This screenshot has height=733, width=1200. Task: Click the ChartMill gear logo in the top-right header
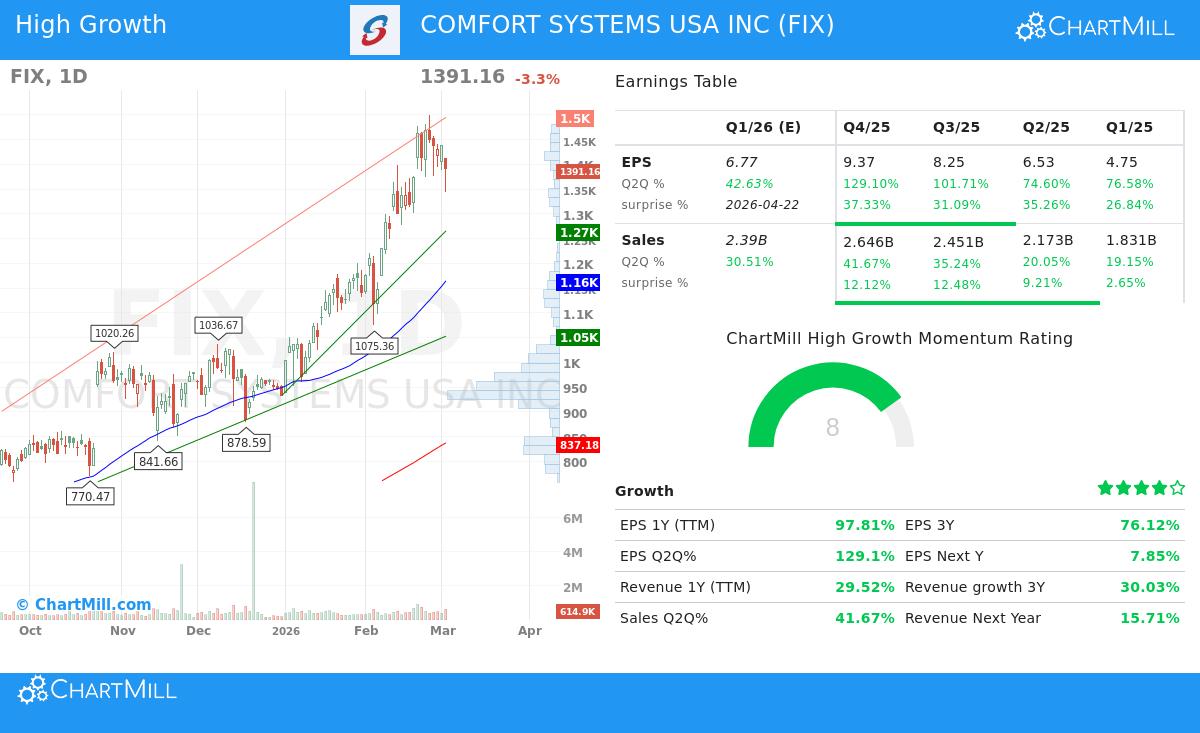[1029, 27]
